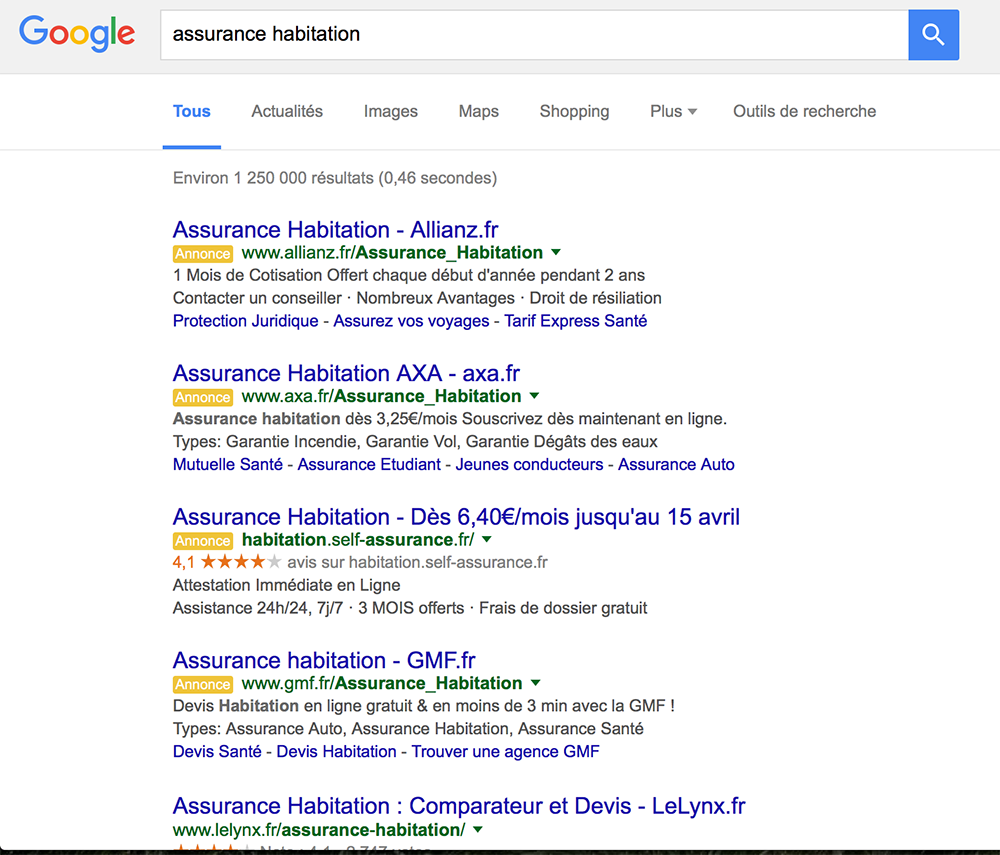Click the blue search magnifier button
The image size is (1000, 855).
933,35
